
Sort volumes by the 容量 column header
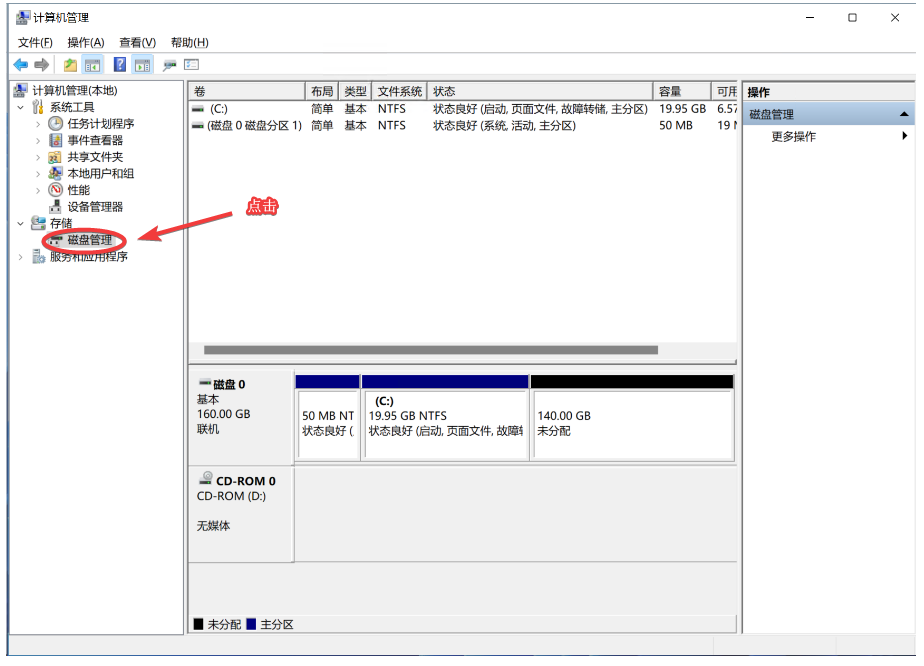pos(680,91)
